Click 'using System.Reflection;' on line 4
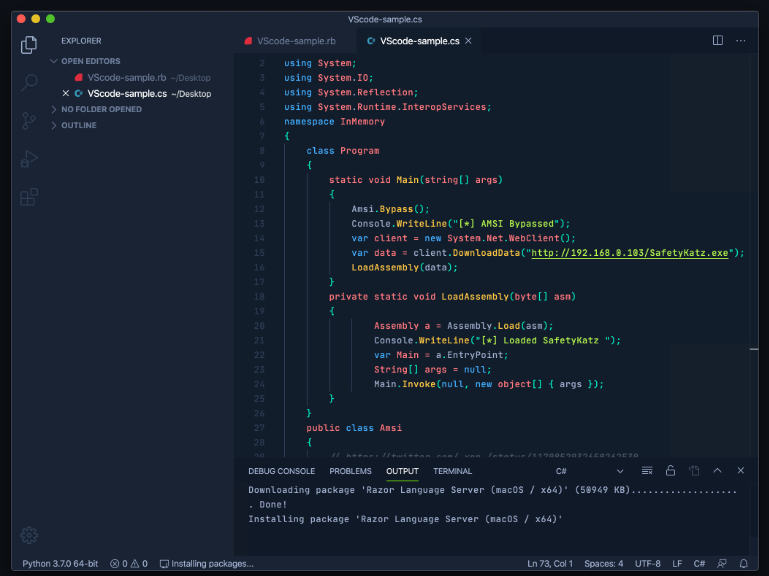769x576 pixels. point(351,92)
